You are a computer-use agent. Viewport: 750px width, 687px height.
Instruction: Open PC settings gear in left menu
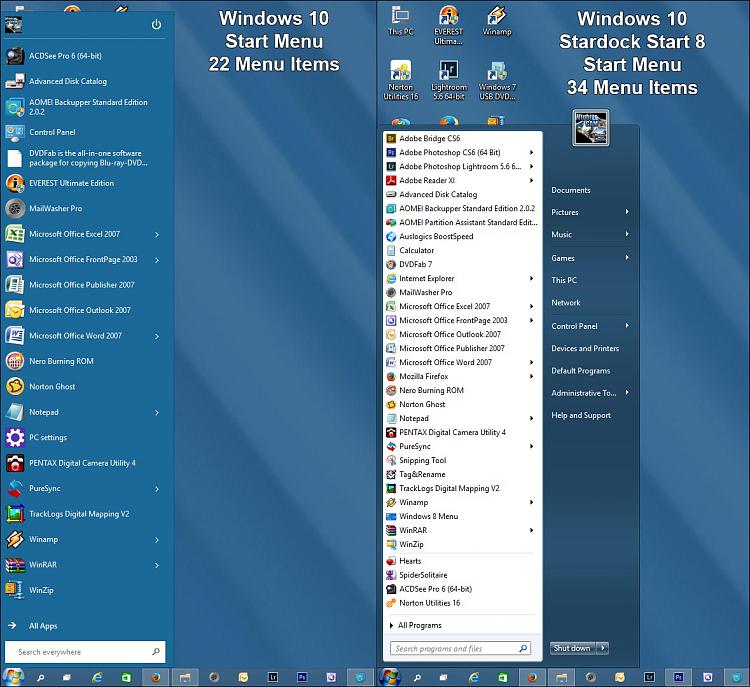click(15, 437)
